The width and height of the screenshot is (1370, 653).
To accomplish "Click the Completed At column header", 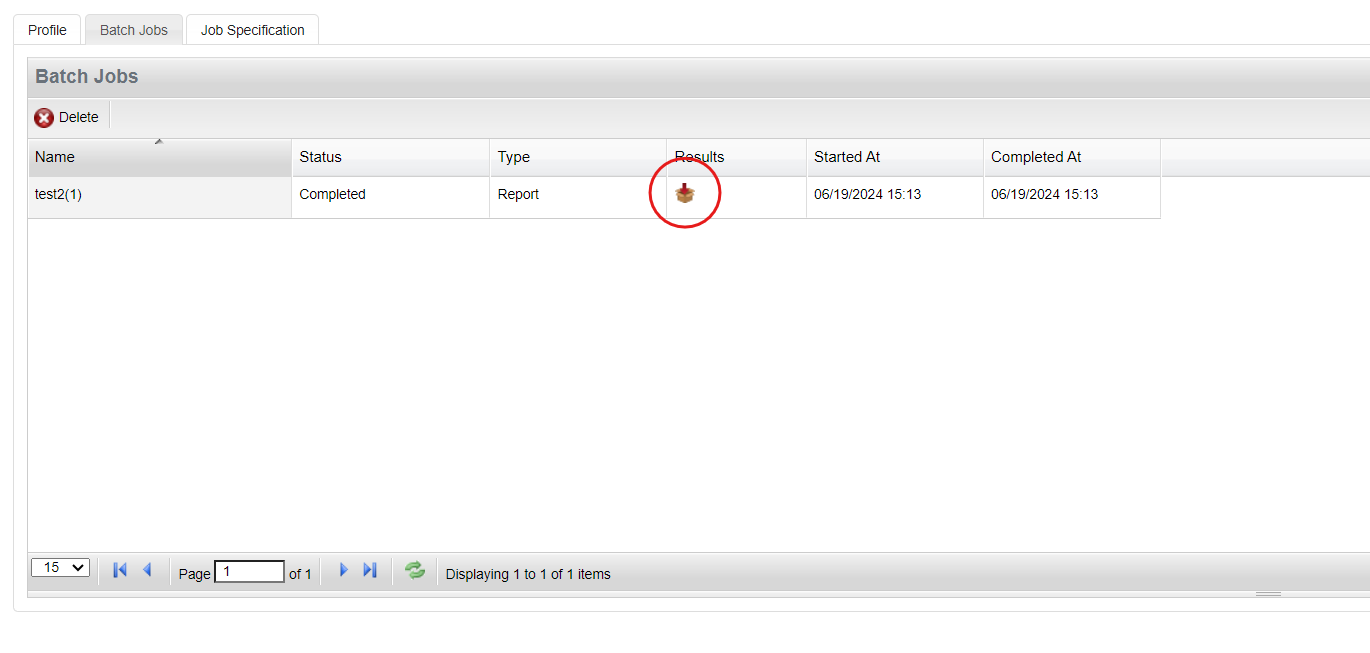I will [x=1035, y=157].
